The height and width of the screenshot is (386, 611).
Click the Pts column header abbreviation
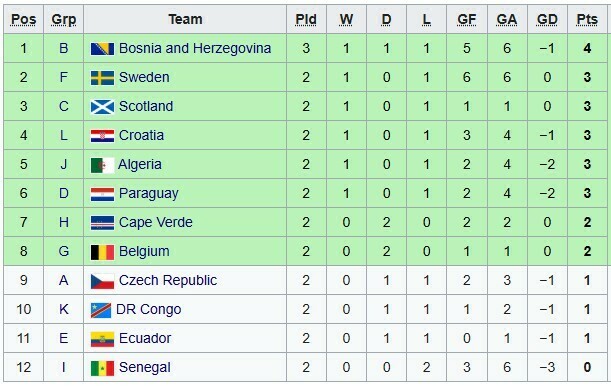point(587,19)
